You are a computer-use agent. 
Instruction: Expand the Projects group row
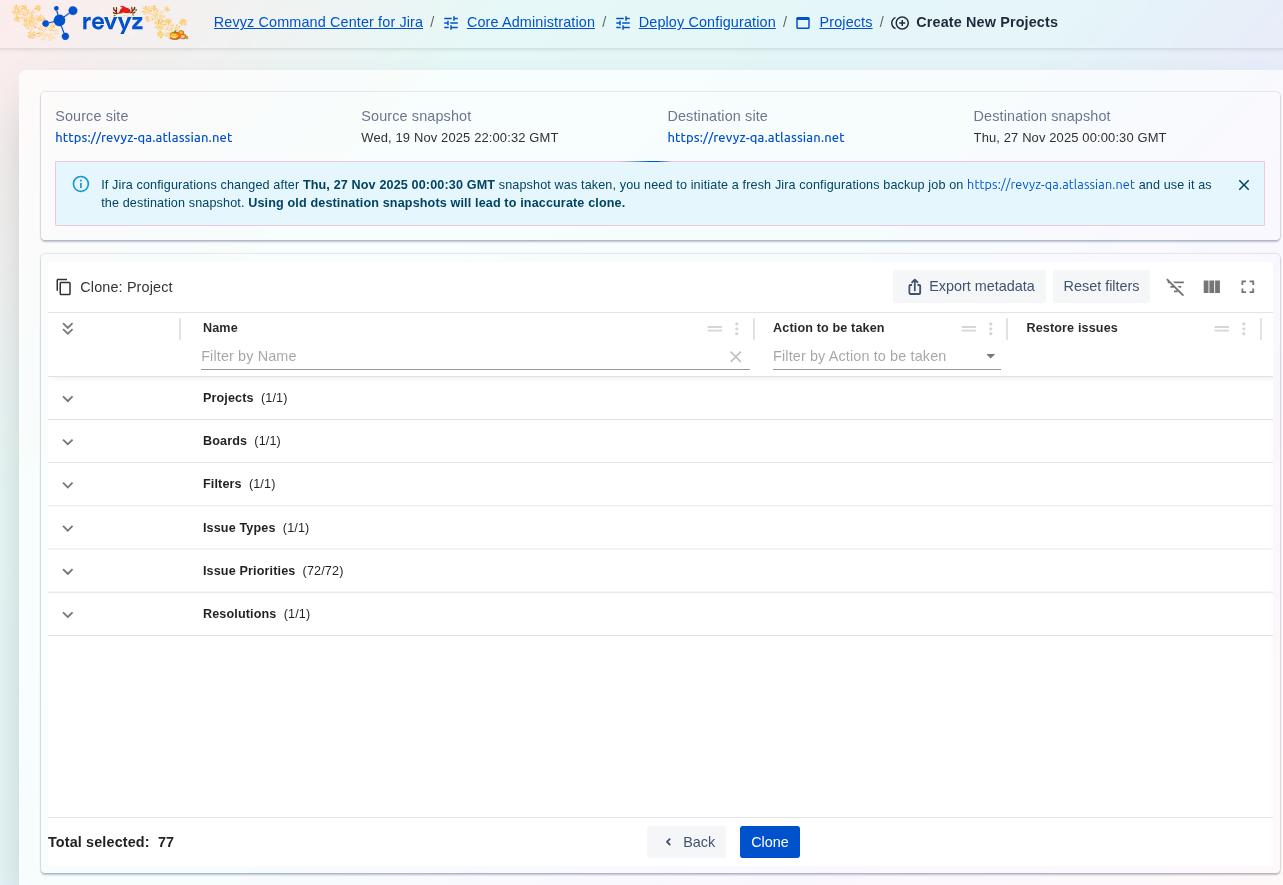(68, 399)
